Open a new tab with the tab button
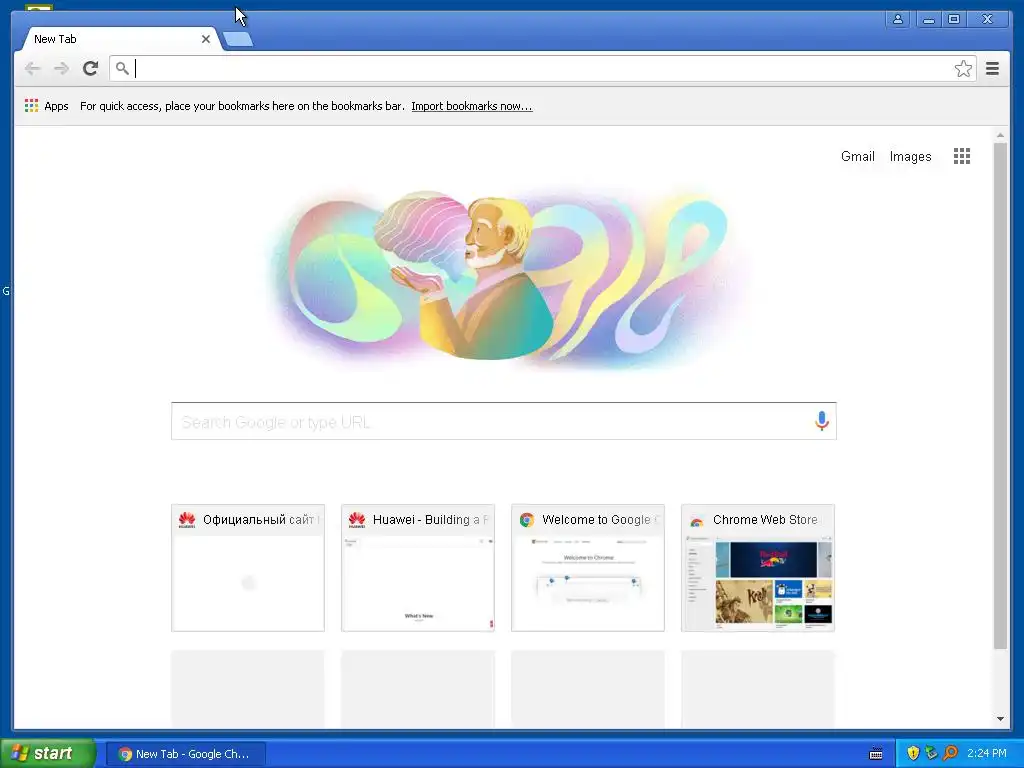This screenshot has height=768, width=1024. coord(238,40)
